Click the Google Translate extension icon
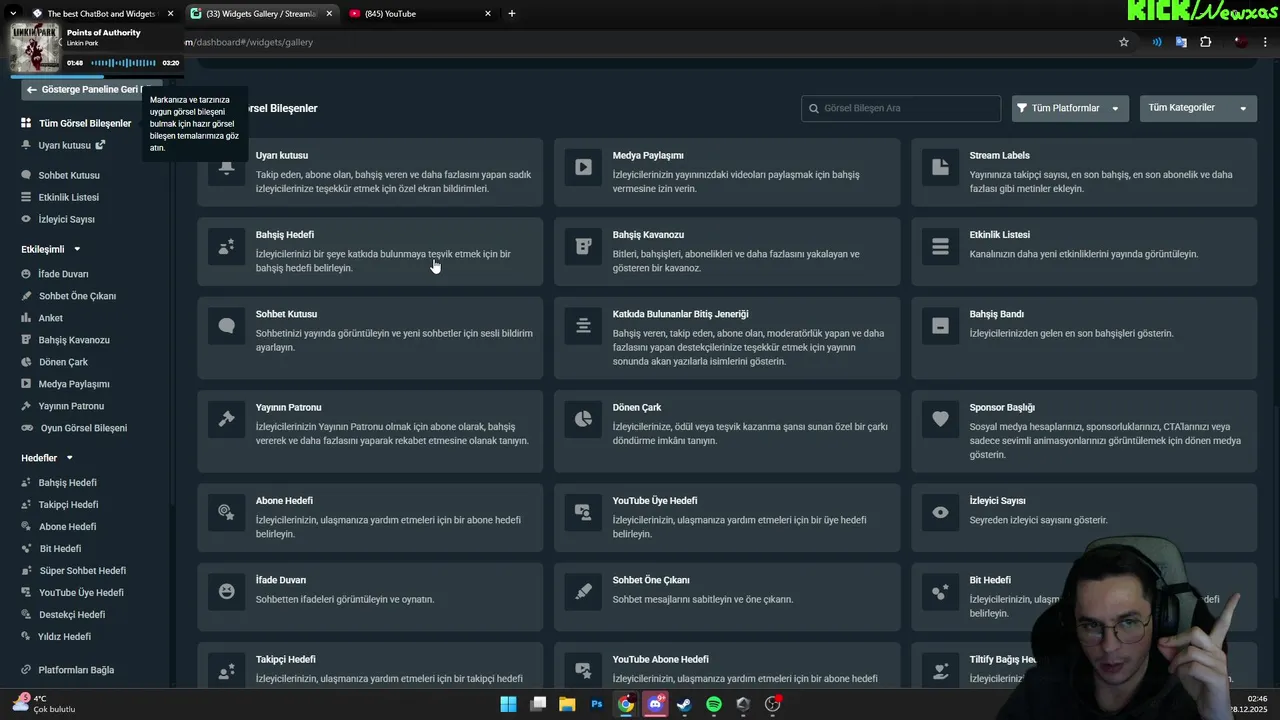The width and height of the screenshot is (1280, 720). point(1181,42)
